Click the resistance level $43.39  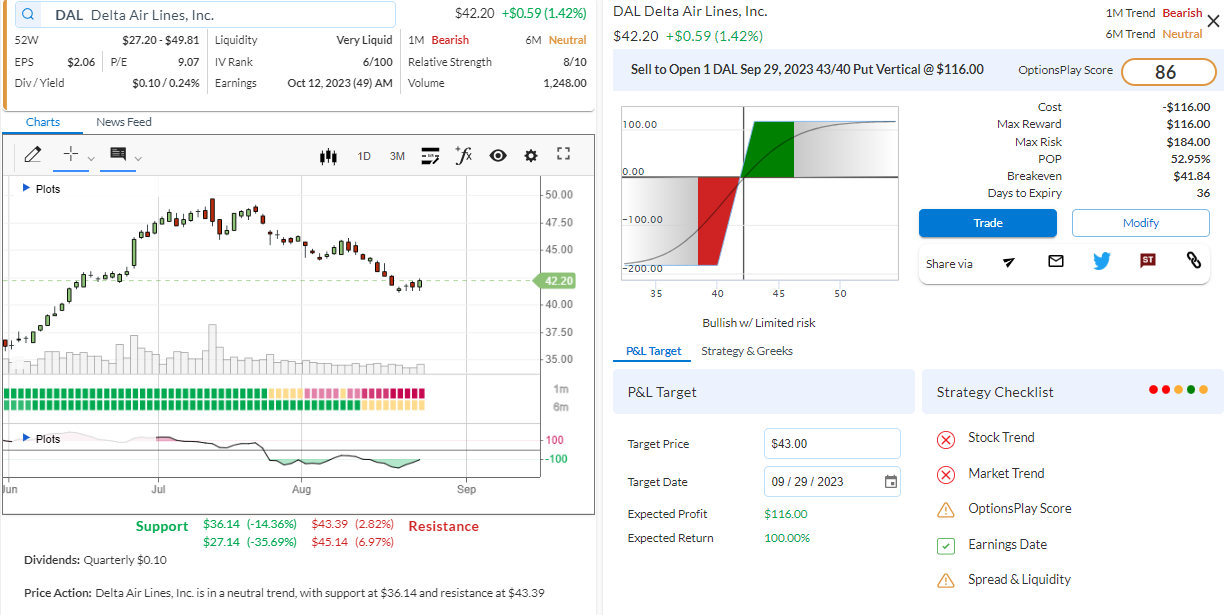click(x=329, y=524)
